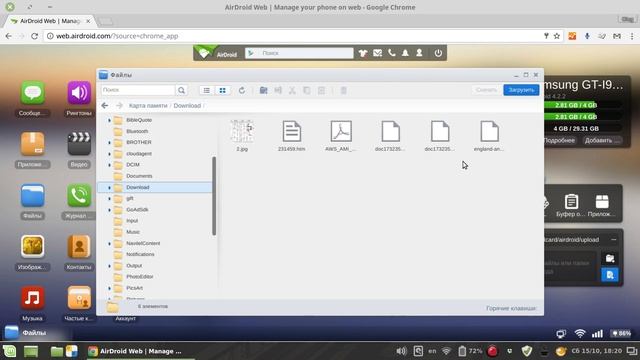Image resolution: width=640 pixels, height=360 pixels.
Task: Select the england-an... file
Action: point(489,131)
